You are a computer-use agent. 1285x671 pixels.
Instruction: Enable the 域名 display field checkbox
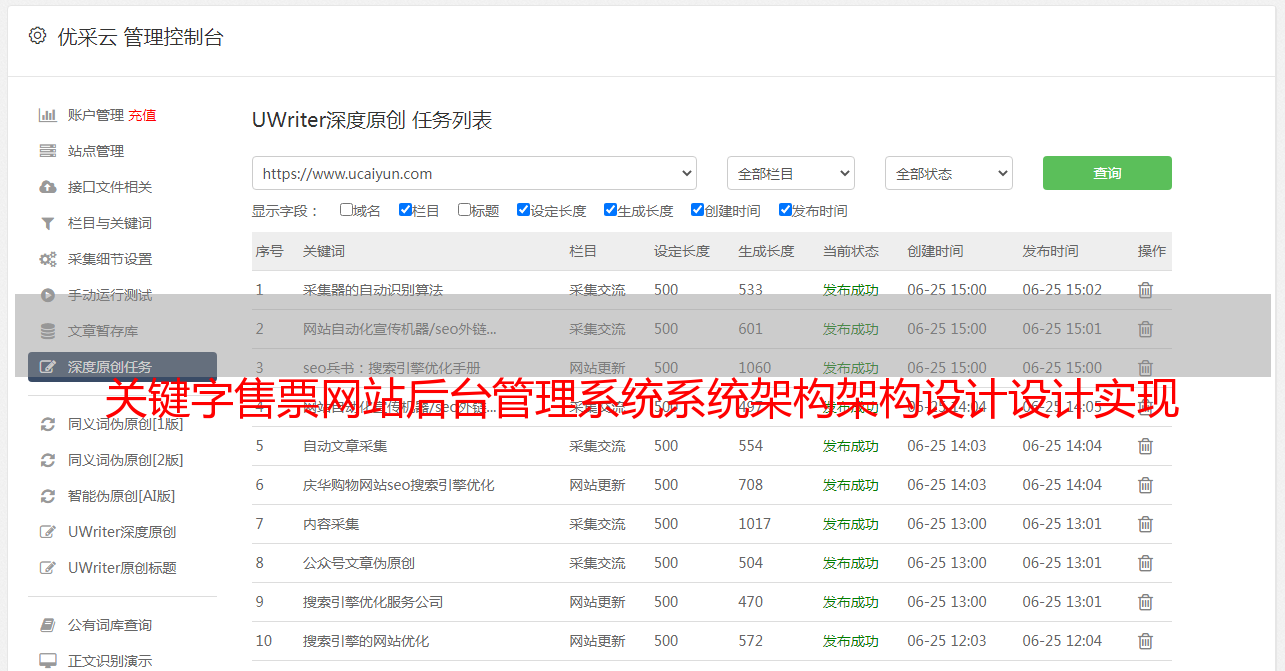click(x=346, y=210)
